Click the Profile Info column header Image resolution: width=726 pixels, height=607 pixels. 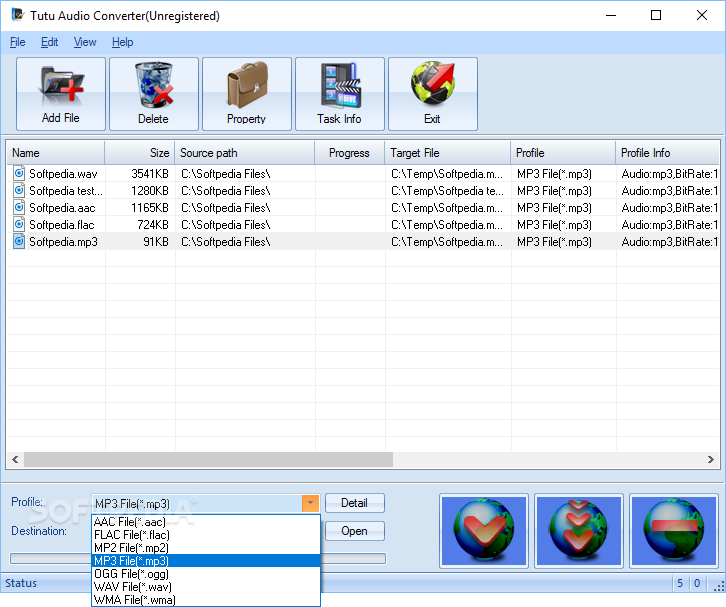pyautogui.click(x=667, y=153)
